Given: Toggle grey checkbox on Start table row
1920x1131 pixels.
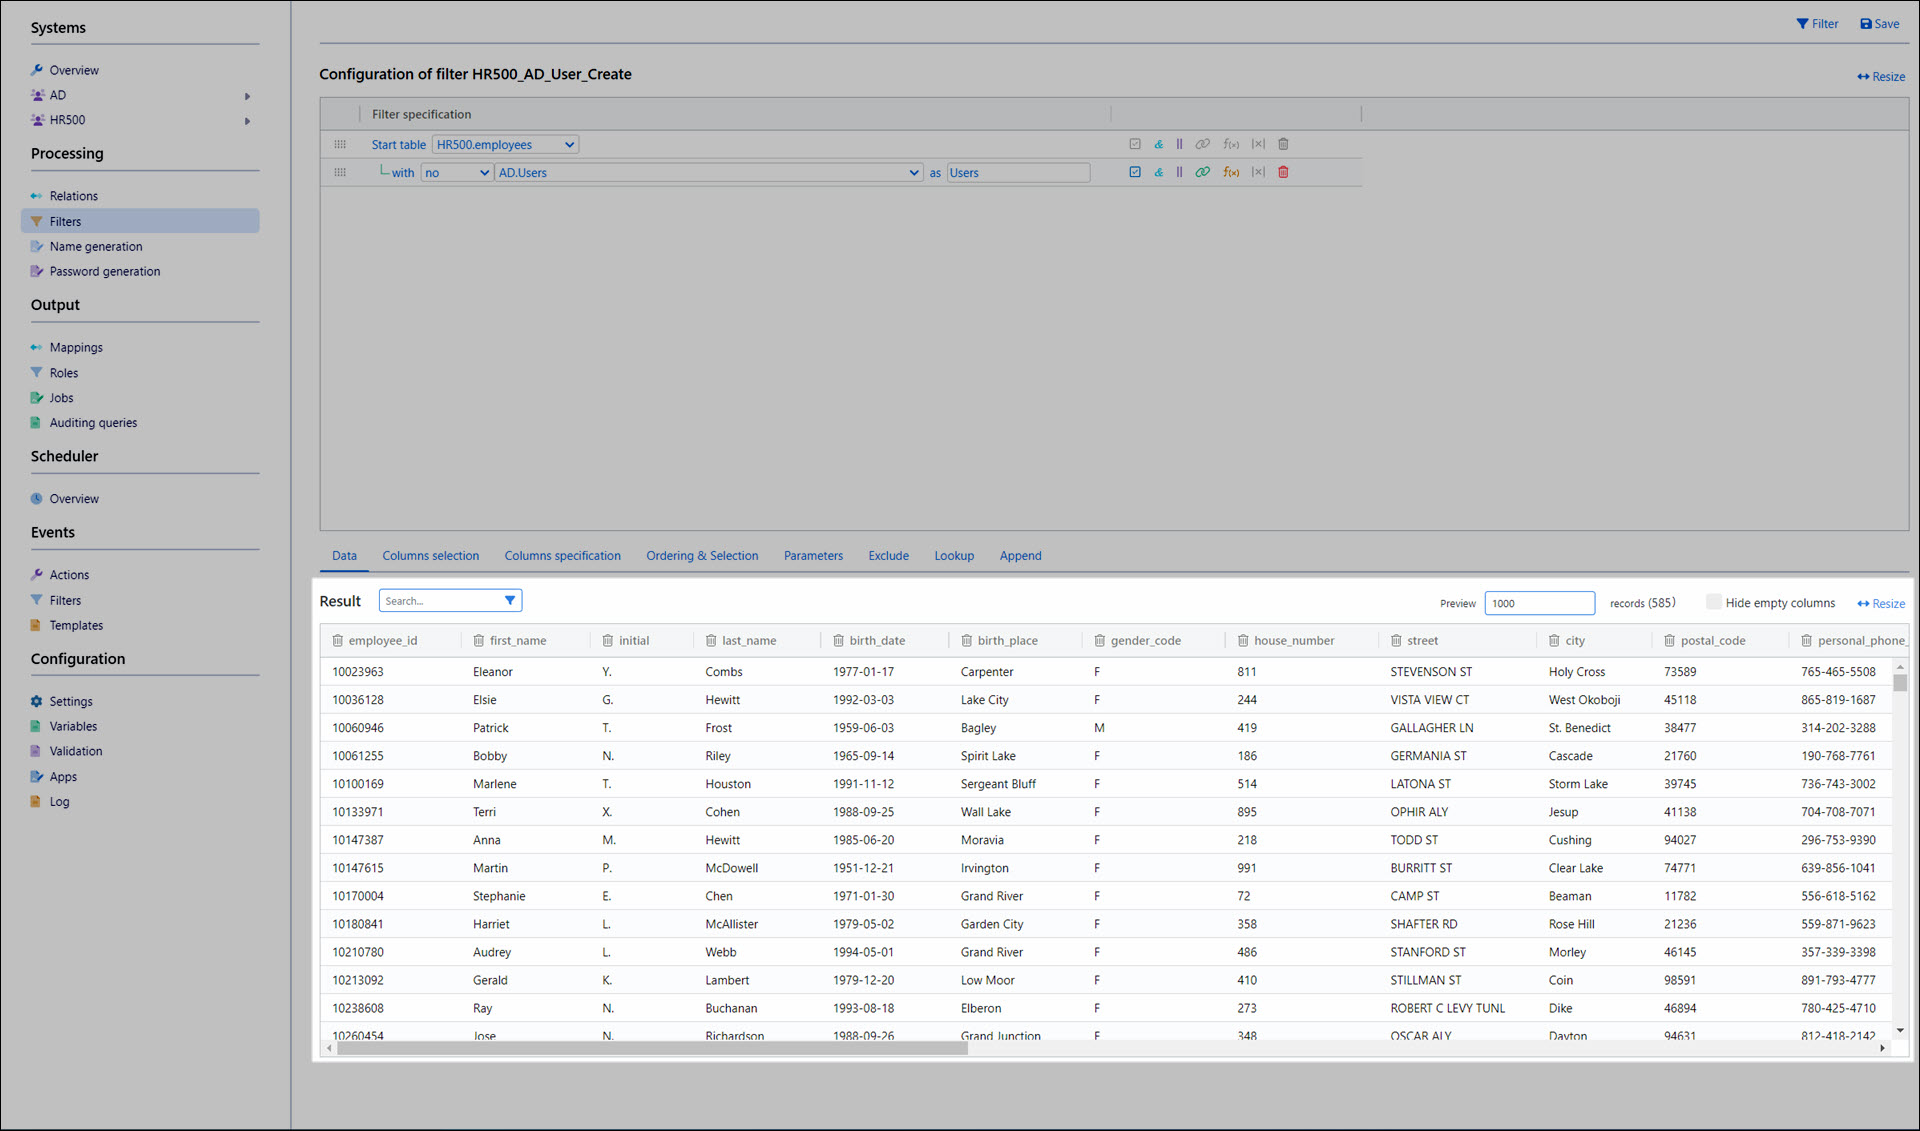Looking at the screenshot, I should 1135,144.
